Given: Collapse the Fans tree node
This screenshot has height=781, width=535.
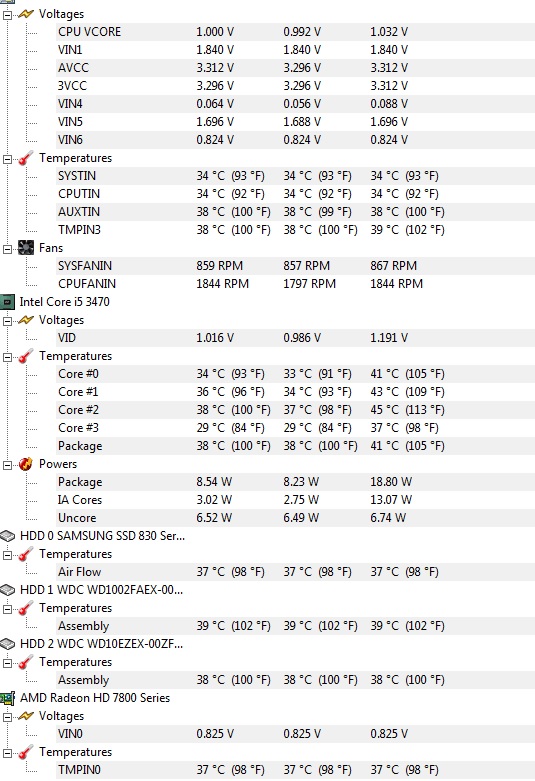Looking at the screenshot, I should [7, 249].
